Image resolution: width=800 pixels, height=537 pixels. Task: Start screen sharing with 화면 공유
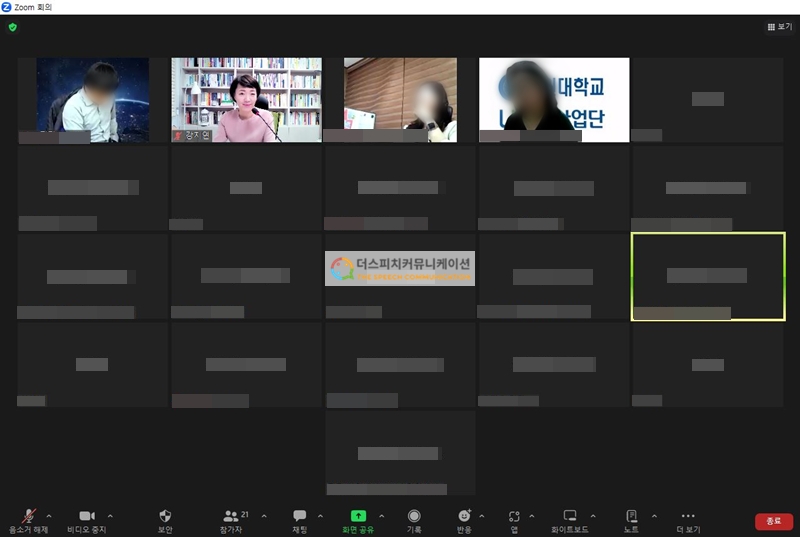(358, 517)
